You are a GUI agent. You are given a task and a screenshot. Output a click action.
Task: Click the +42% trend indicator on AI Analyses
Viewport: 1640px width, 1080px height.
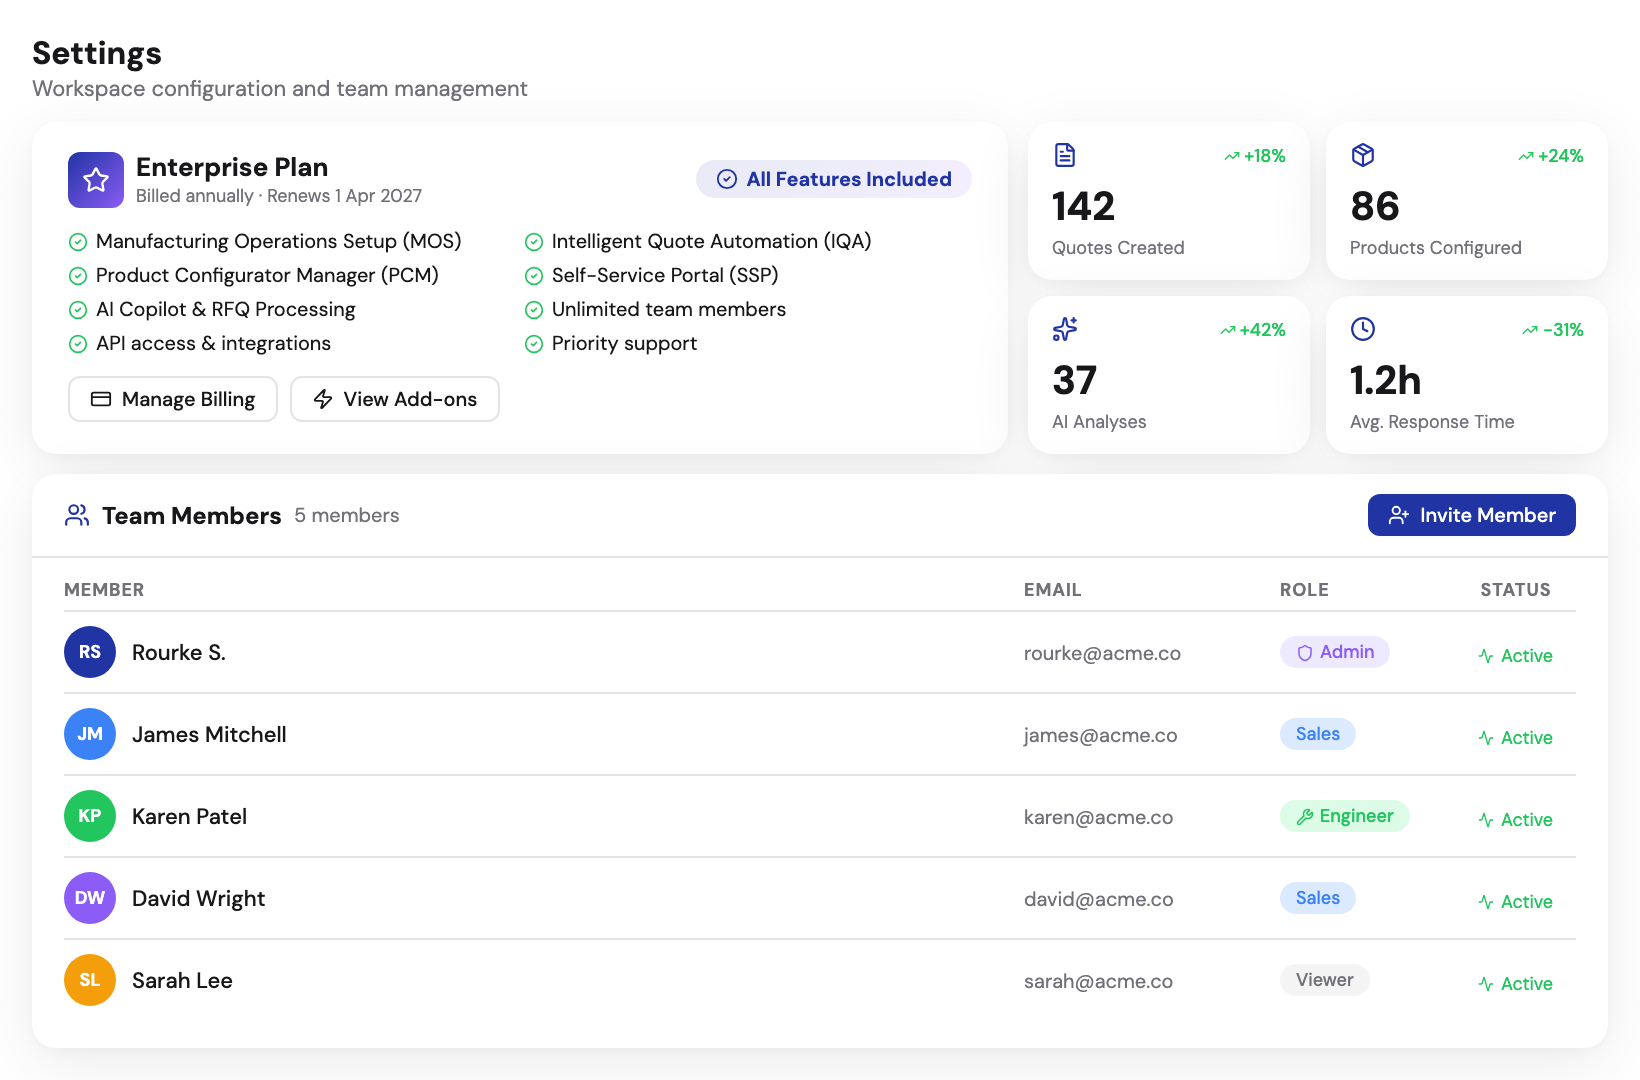[x=1254, y=329]
